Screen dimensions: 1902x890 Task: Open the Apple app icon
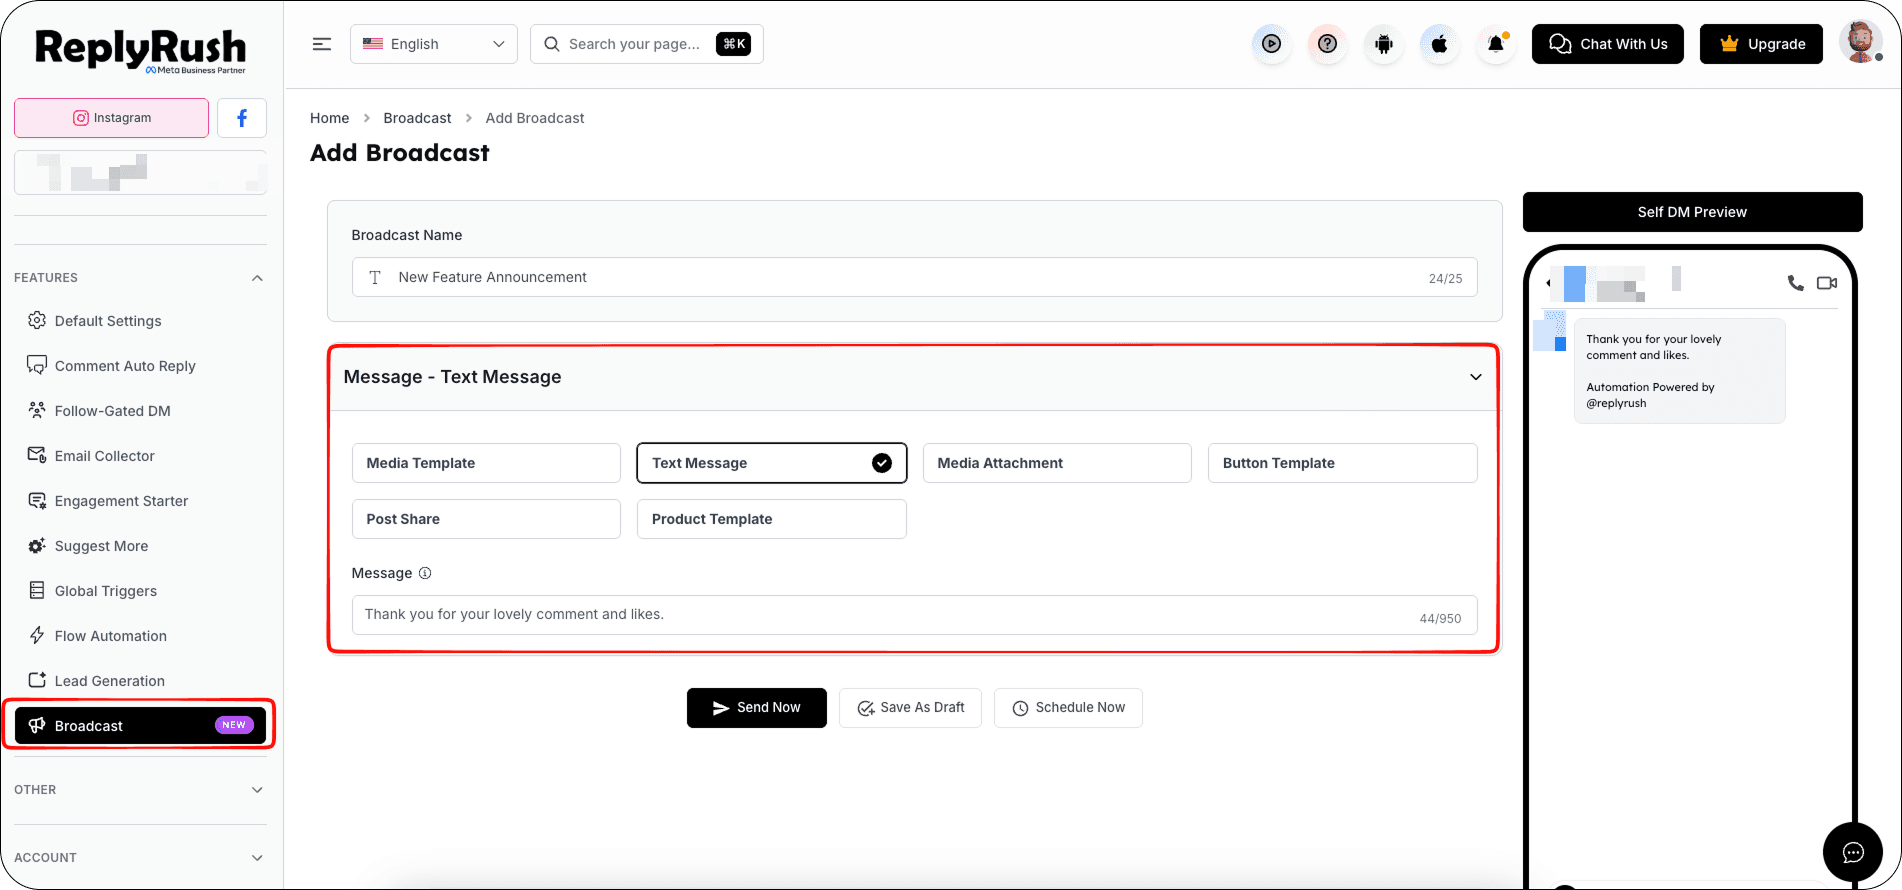[1439, 44]
